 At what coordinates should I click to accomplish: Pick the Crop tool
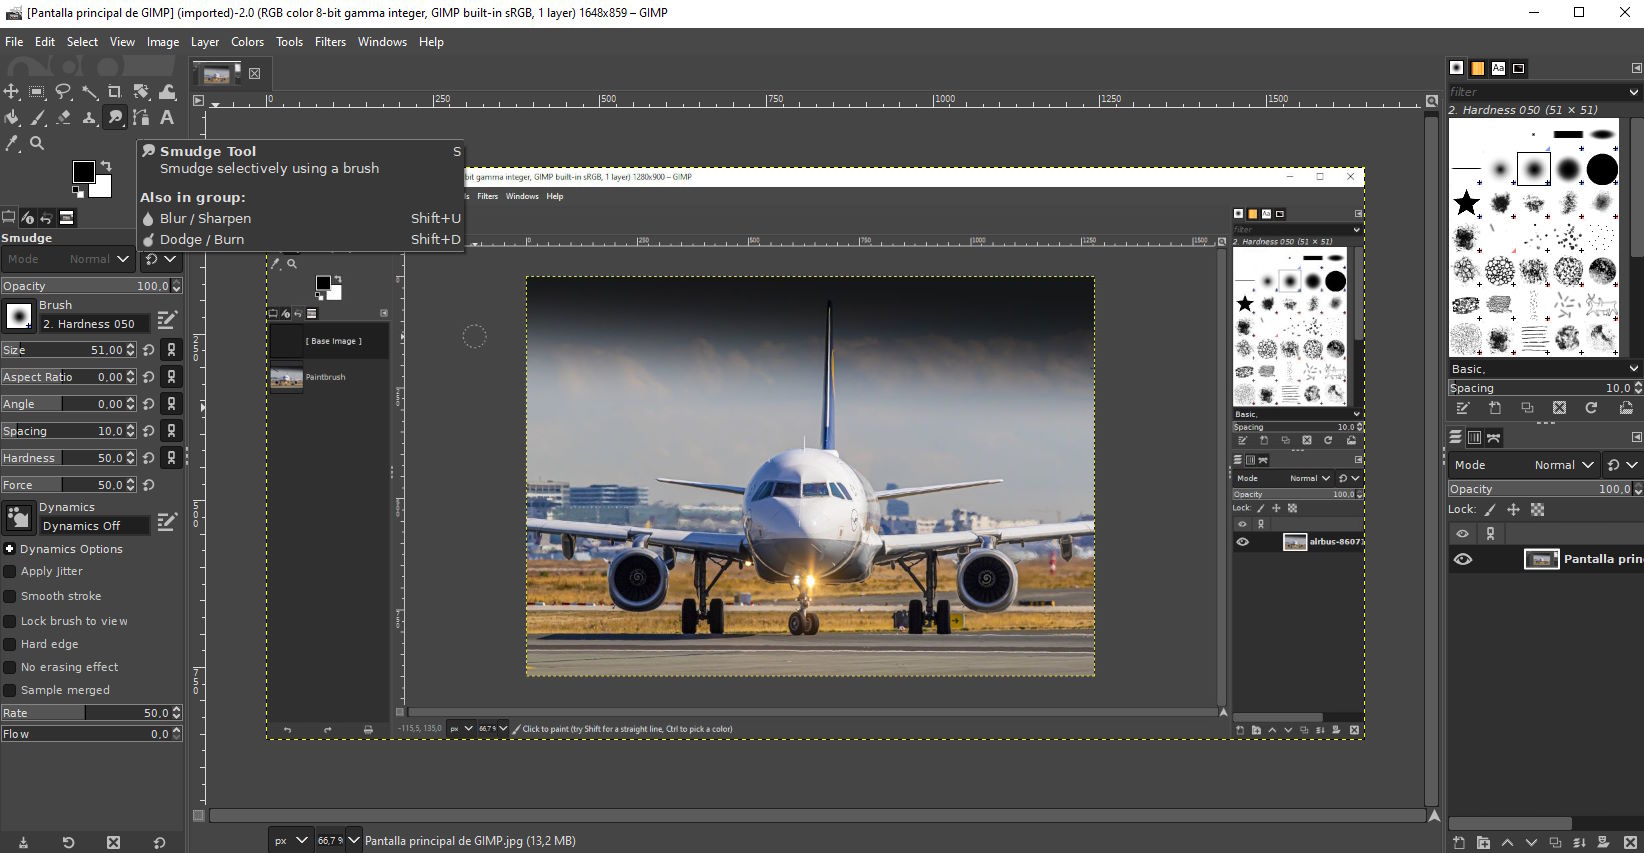click(115, 92)
